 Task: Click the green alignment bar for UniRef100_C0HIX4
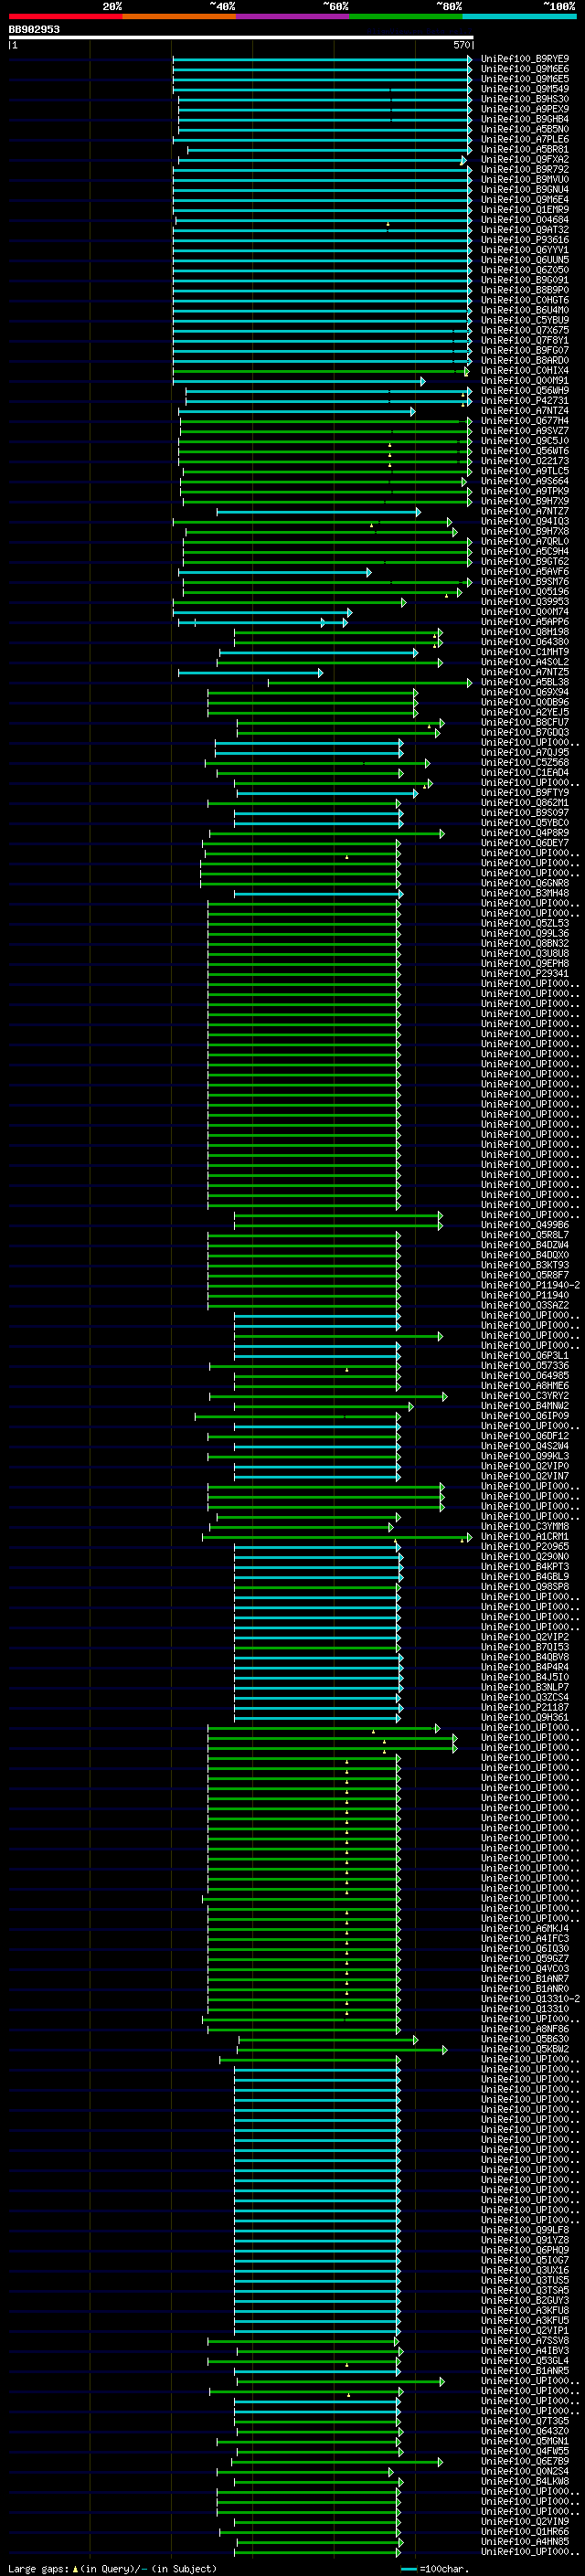click(322, 370)
